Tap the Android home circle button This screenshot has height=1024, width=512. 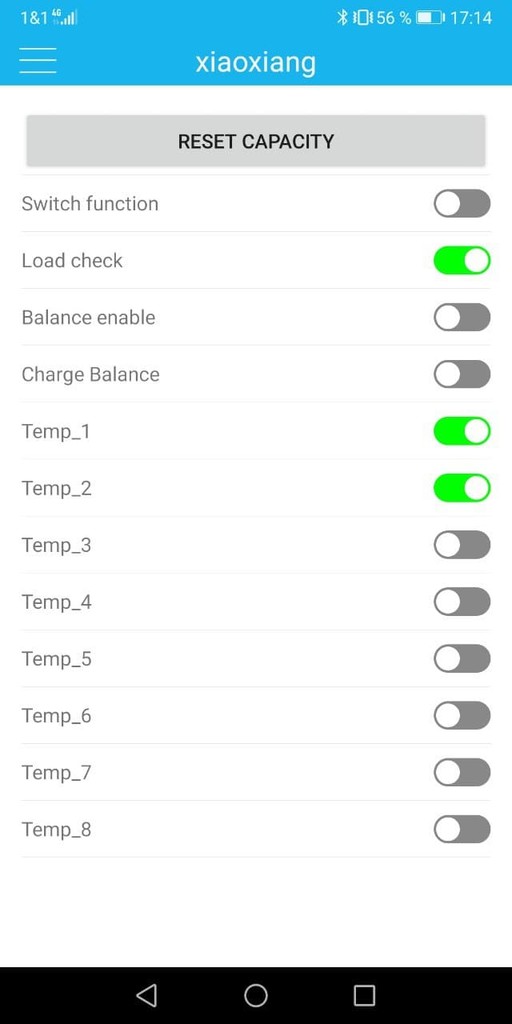point(256,995)
